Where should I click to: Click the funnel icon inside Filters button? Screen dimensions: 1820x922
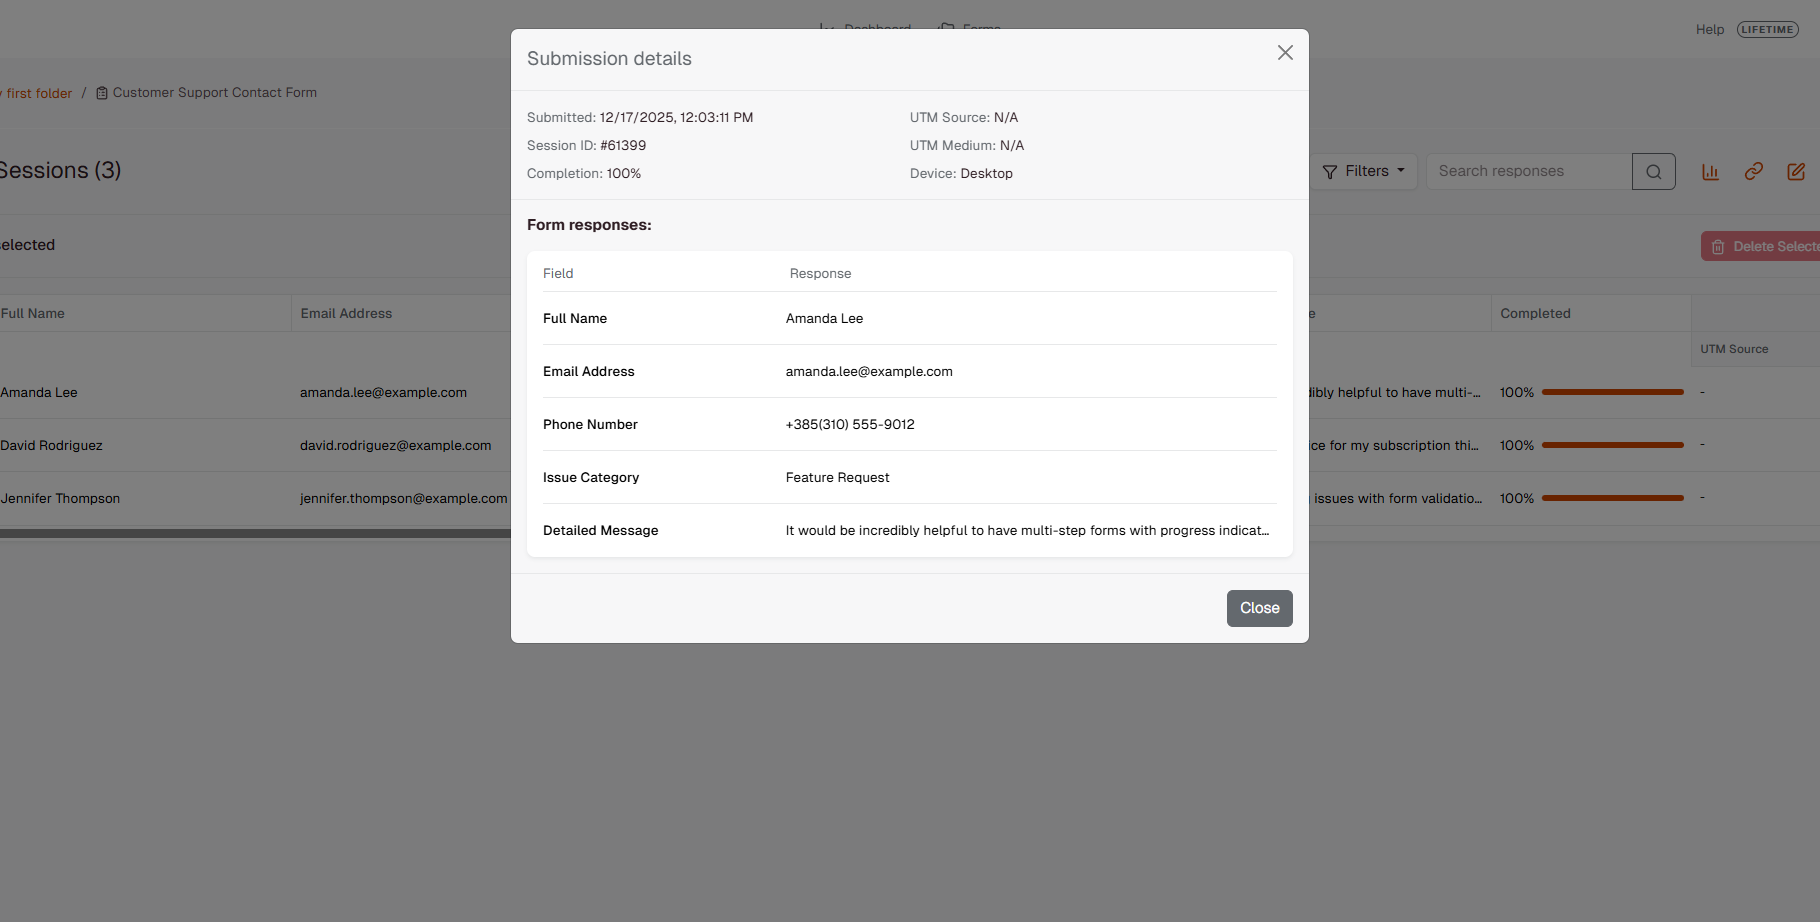point(1328,171)
